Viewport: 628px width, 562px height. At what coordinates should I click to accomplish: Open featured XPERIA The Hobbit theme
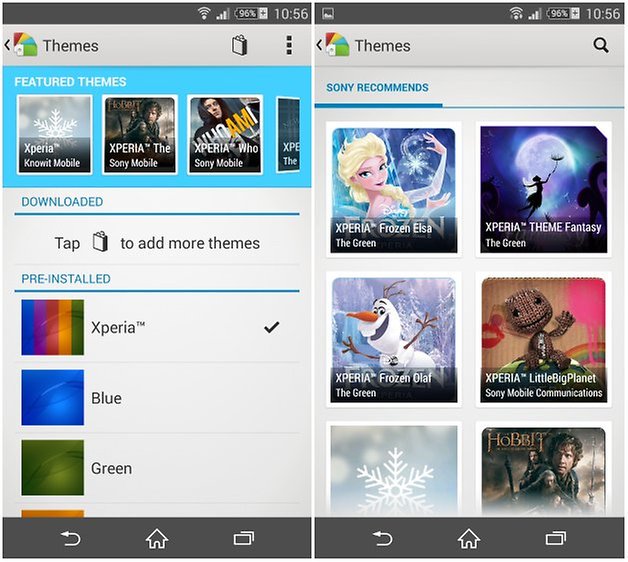click(x=140, y=135)
